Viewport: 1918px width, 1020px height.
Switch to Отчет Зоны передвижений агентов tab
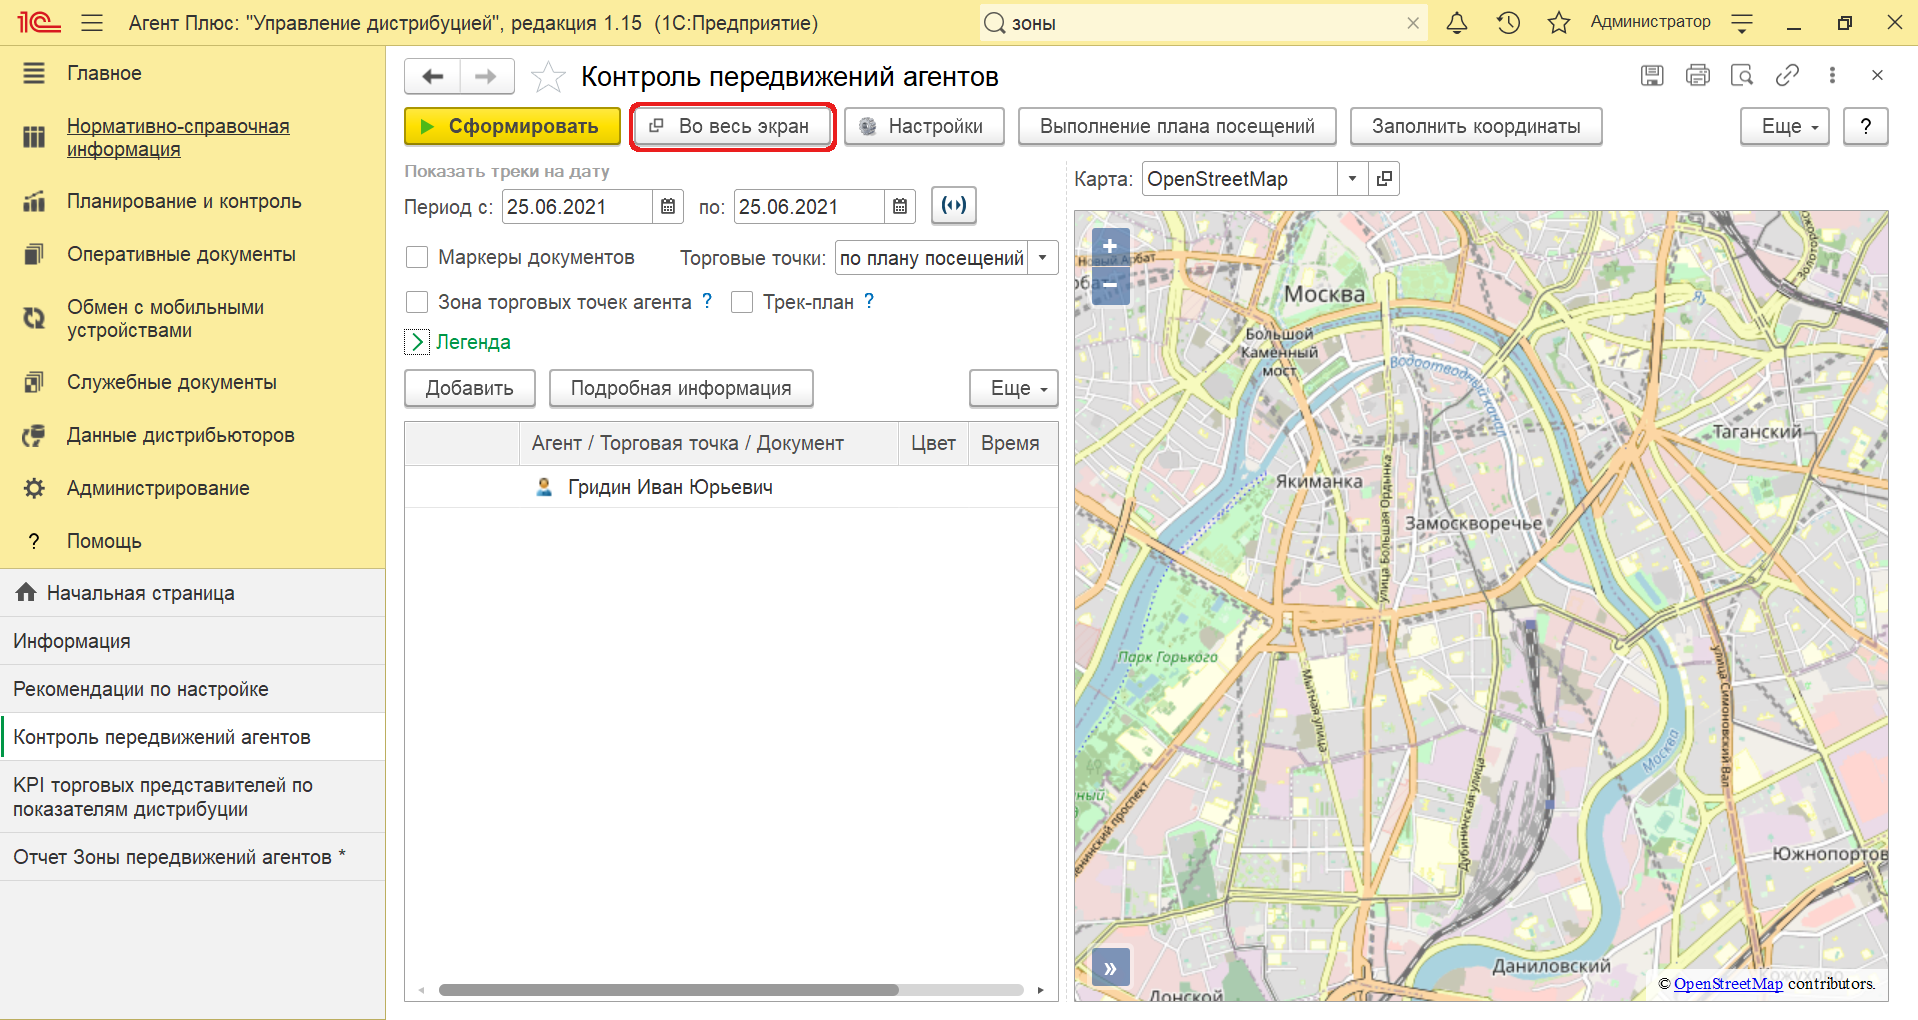pos(192,857)
